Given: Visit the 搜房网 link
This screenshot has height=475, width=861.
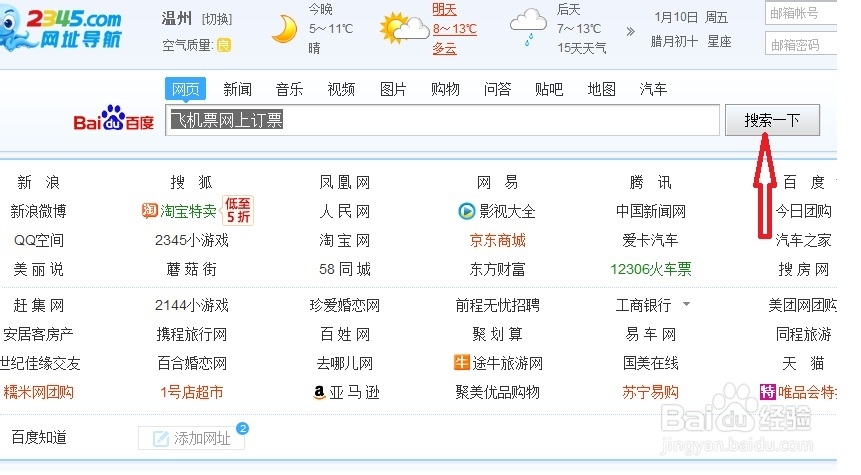Looking at the screenshot, I should click(x=803, y=269).
